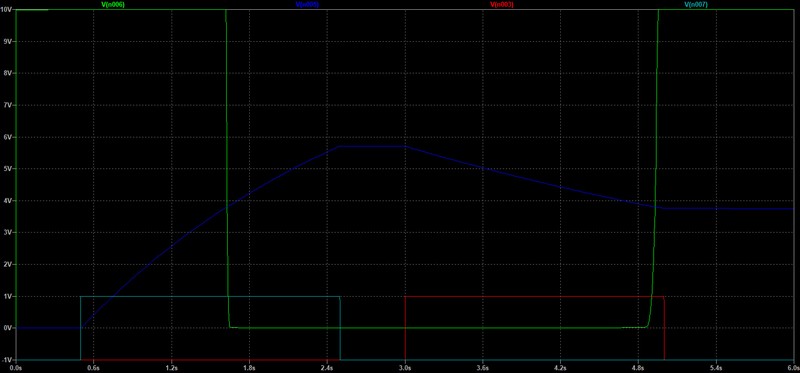
Task: Select the 6.0s time axis label
Action: click(792, 367)
